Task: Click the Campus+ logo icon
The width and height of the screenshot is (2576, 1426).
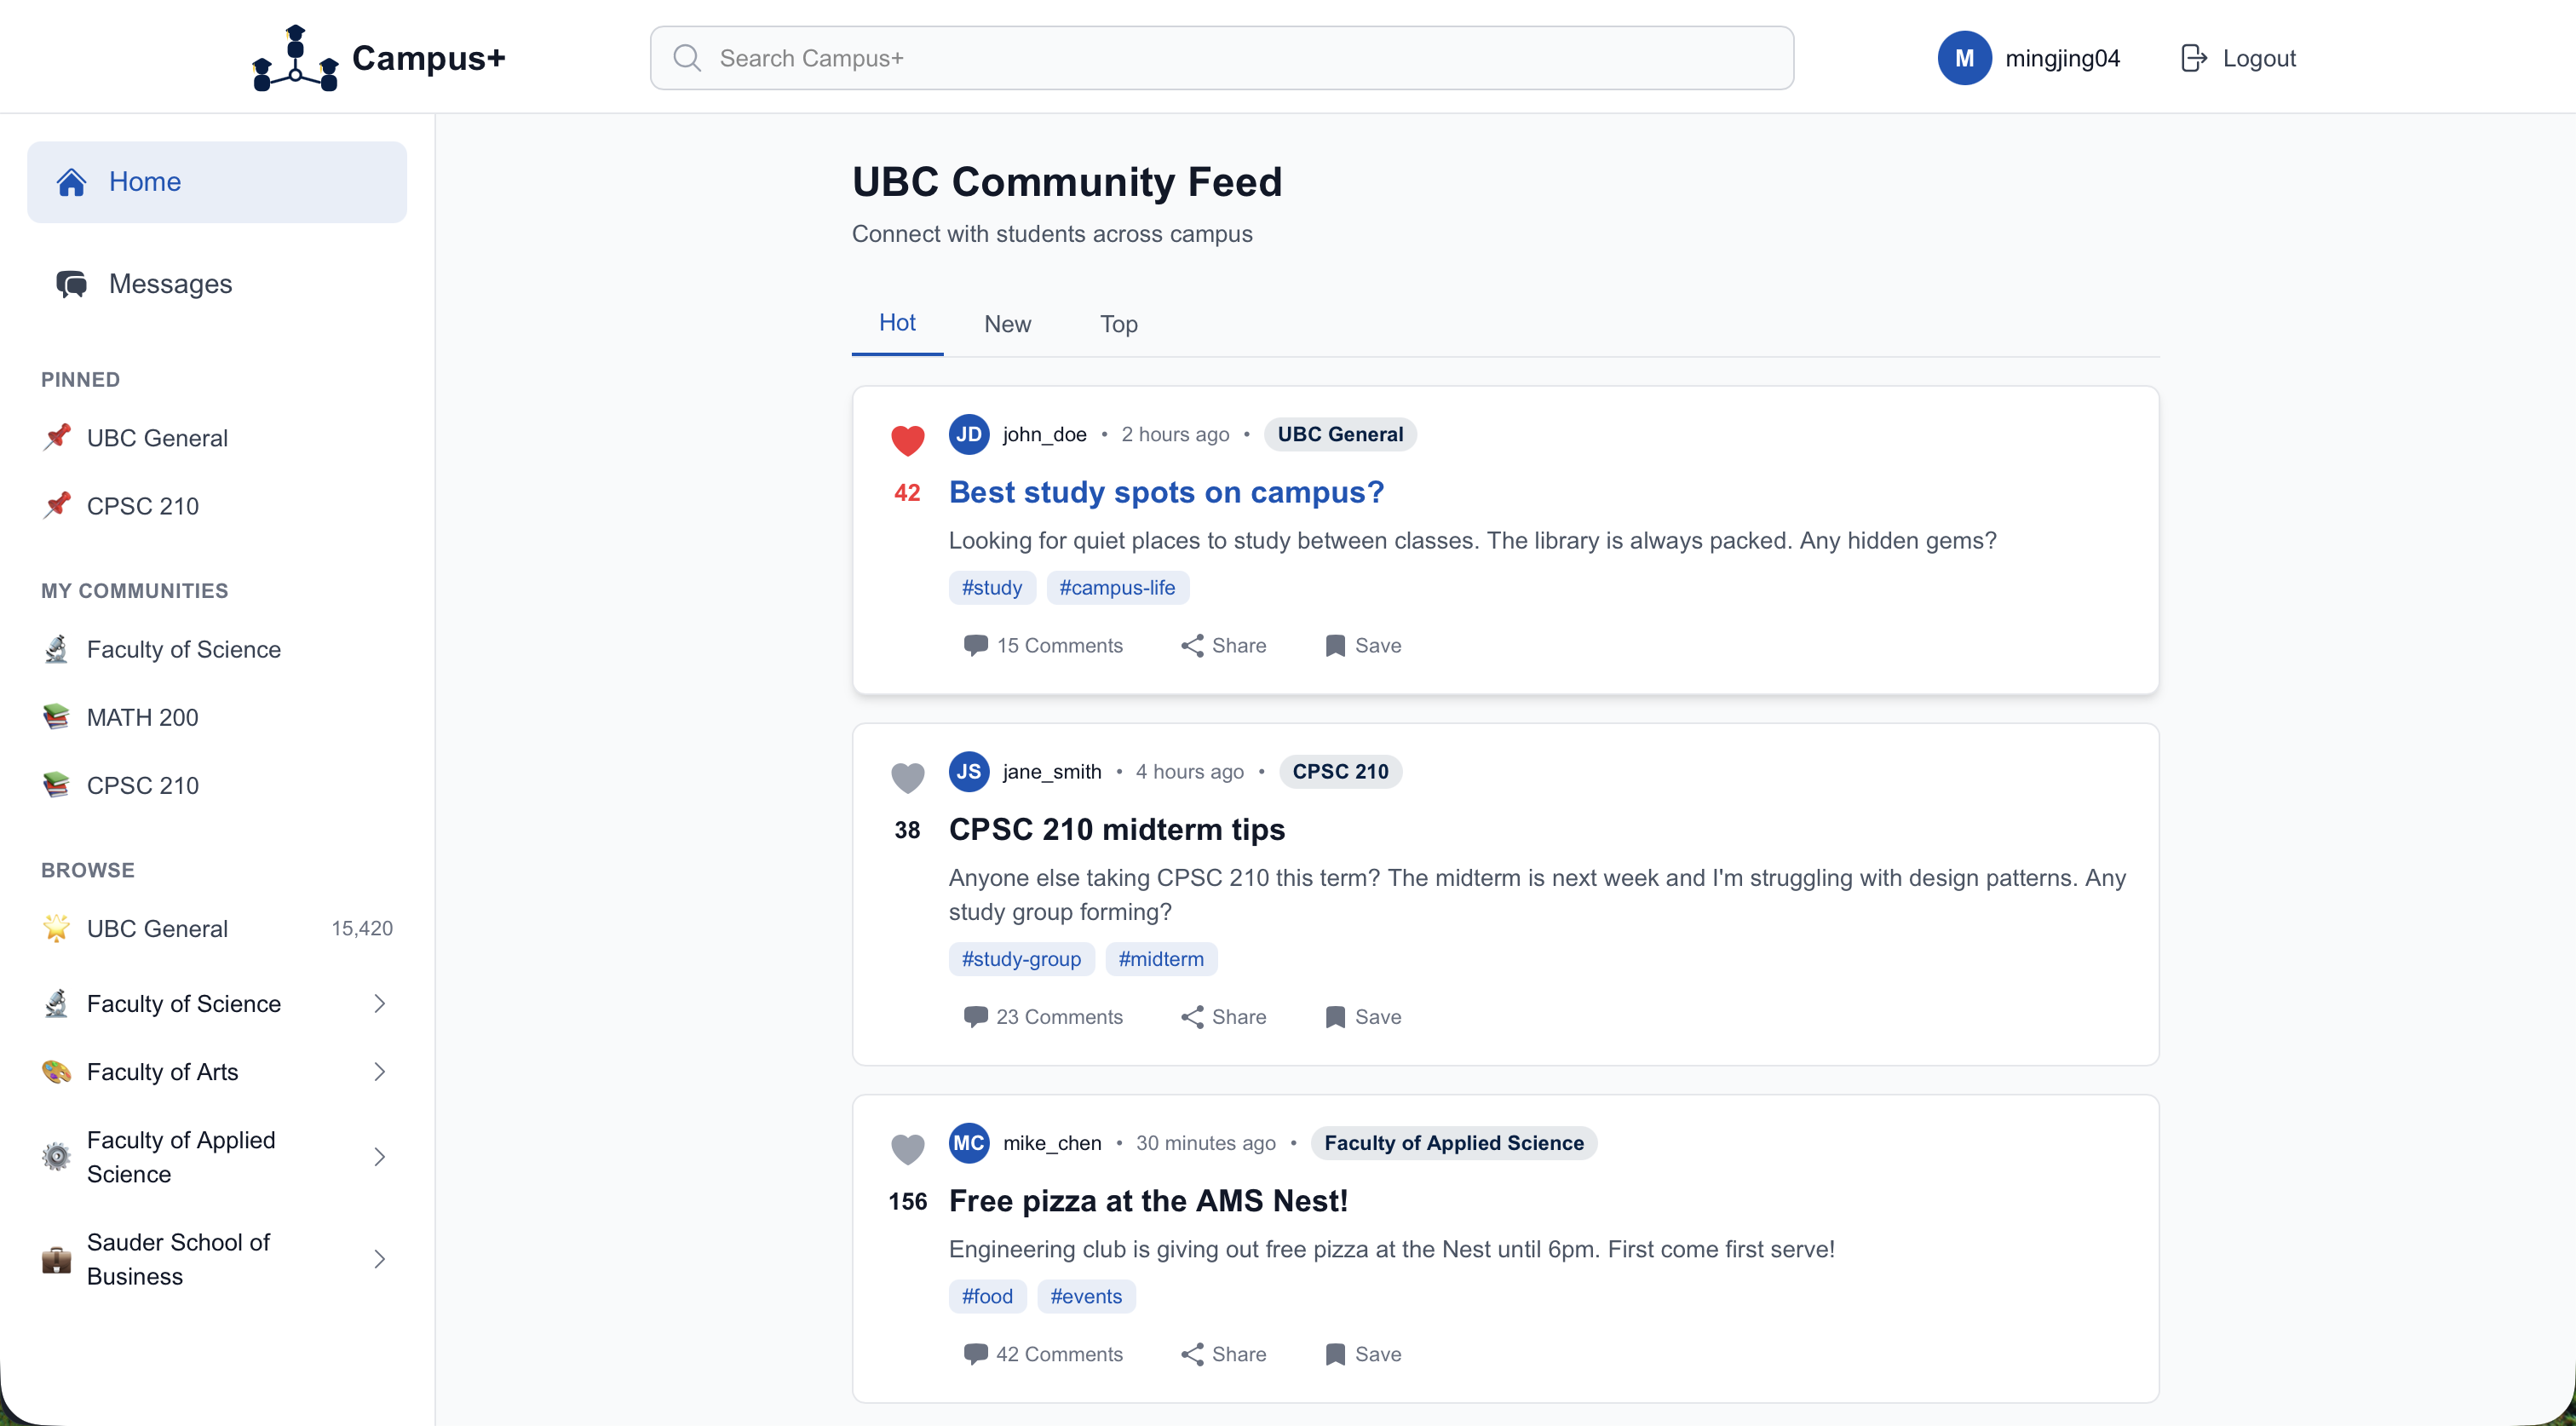Action: point(295,58)
